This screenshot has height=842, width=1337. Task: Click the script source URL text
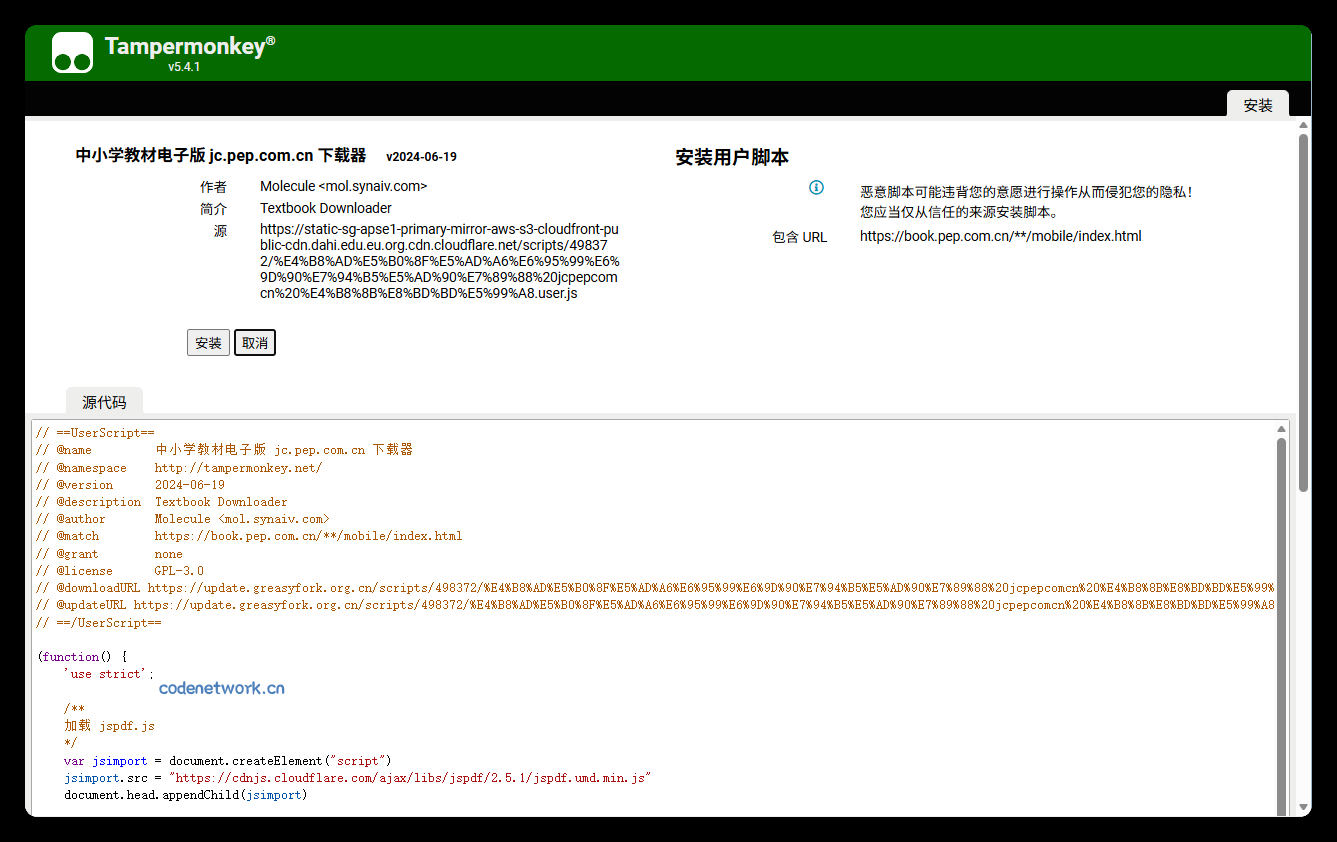click(x=439, y=261)
